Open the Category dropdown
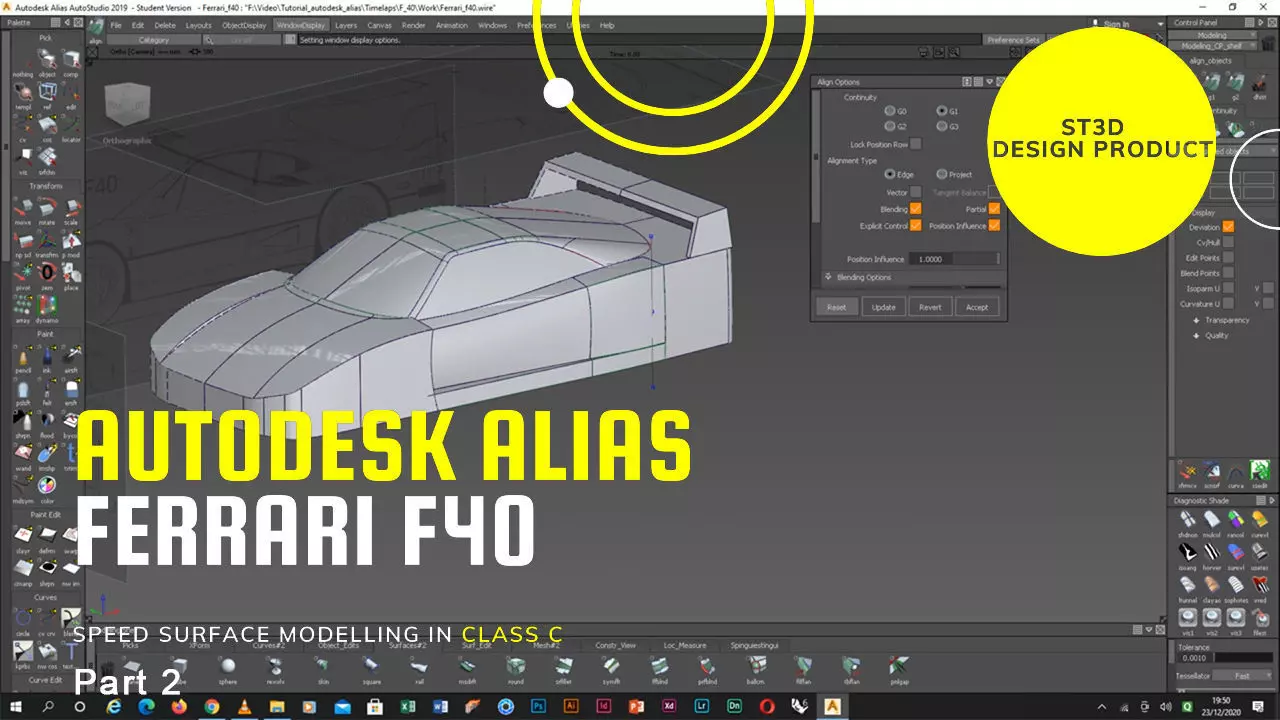 coord(154,40)
